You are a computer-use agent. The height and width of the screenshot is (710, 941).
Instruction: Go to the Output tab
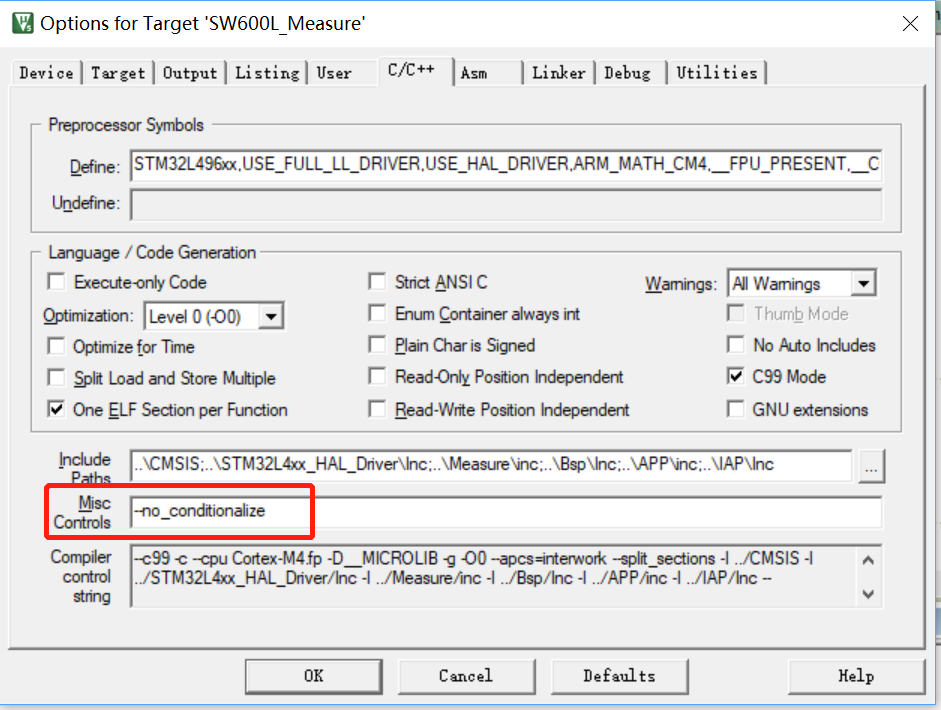coord(190,73)
